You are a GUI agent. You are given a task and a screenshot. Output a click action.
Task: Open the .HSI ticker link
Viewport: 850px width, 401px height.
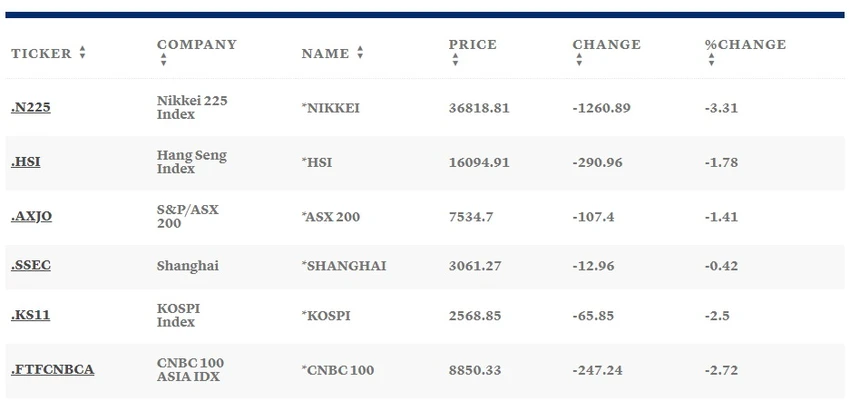coord(25,163)
